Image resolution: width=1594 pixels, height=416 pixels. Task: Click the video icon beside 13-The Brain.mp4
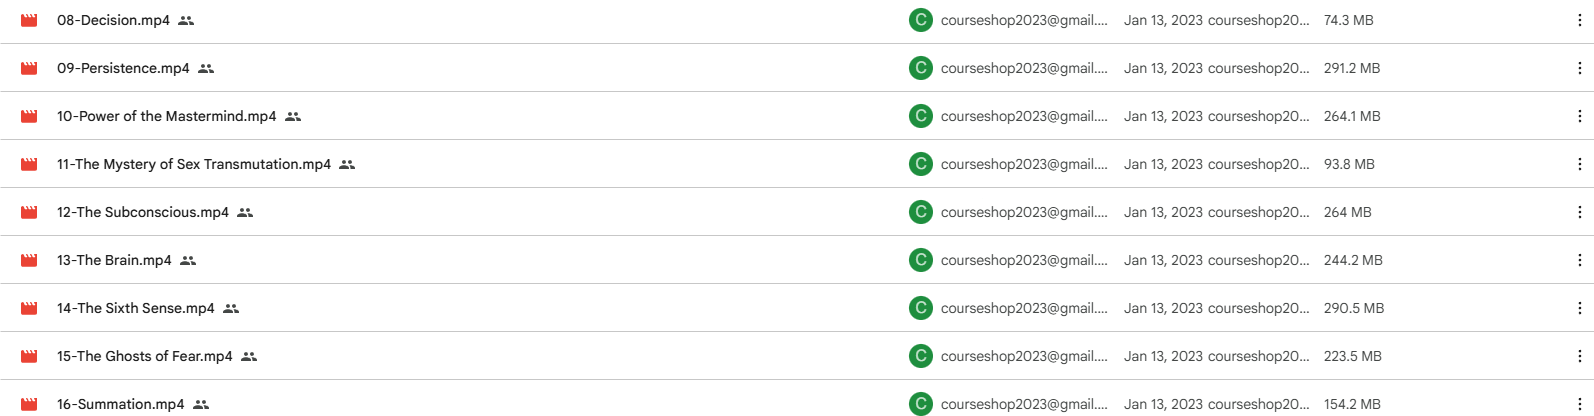coord(29,260)
